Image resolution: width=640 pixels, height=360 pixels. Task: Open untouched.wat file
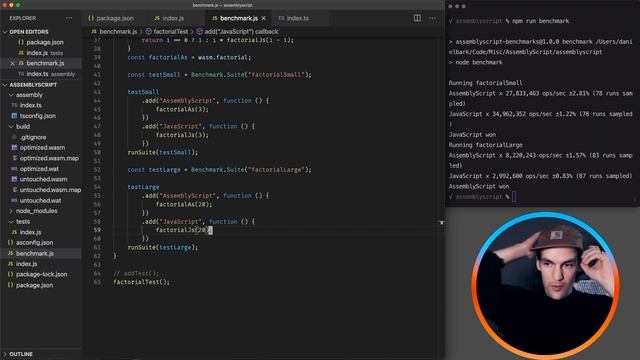coord(41,200)
